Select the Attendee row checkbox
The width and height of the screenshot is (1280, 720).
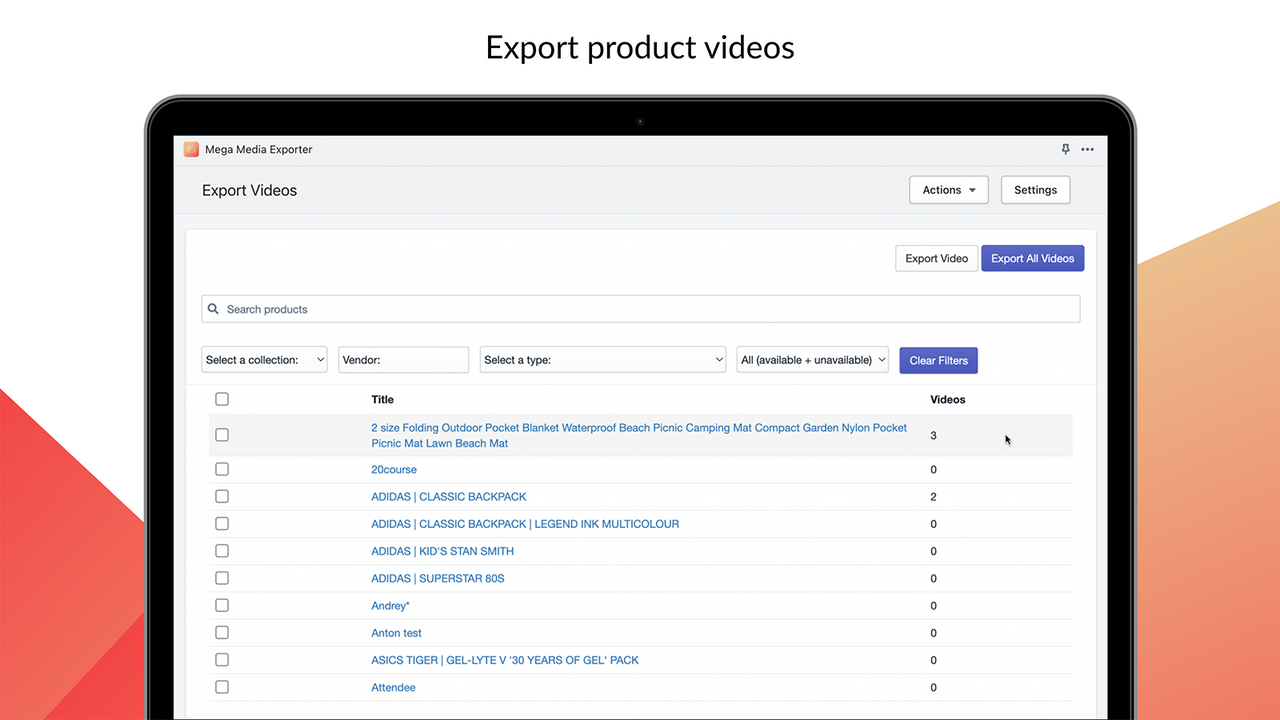coord(221,687)
